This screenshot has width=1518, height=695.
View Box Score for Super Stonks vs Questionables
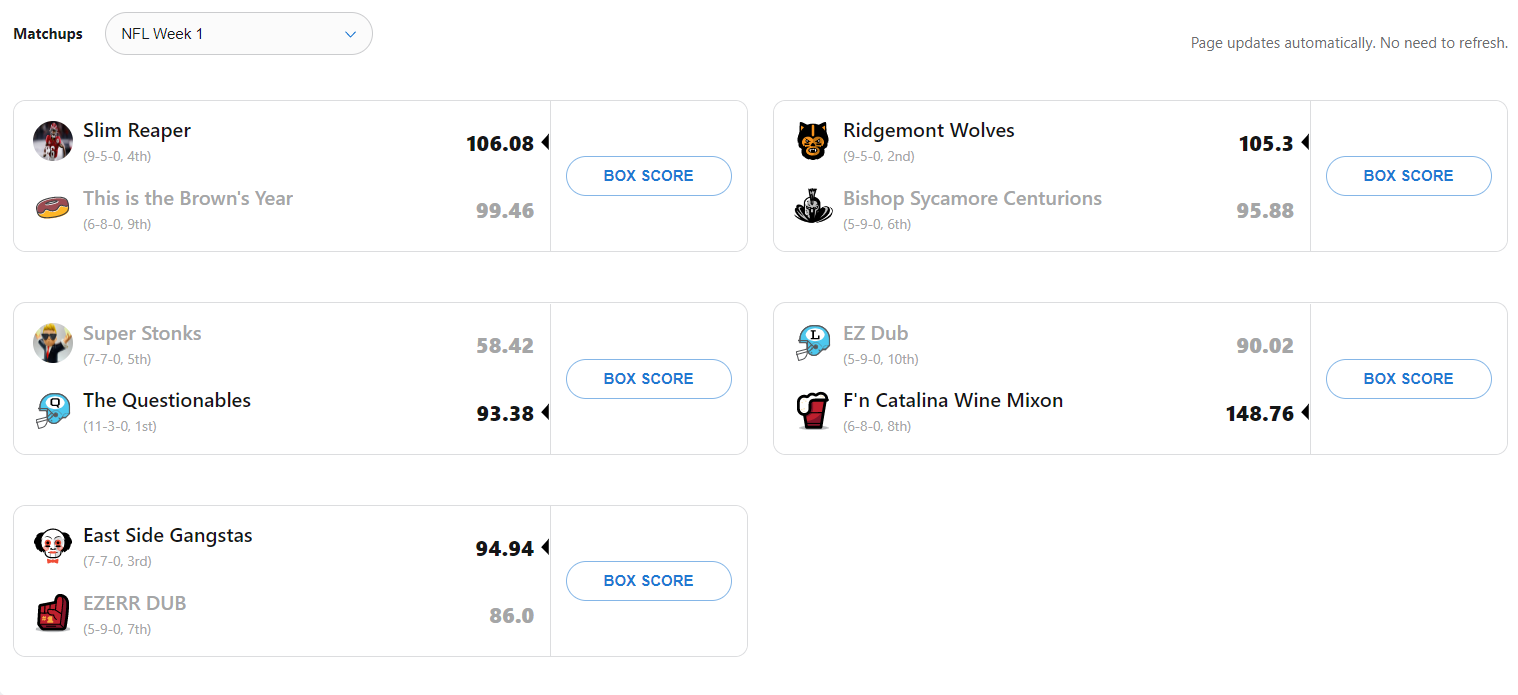[648, 379]
